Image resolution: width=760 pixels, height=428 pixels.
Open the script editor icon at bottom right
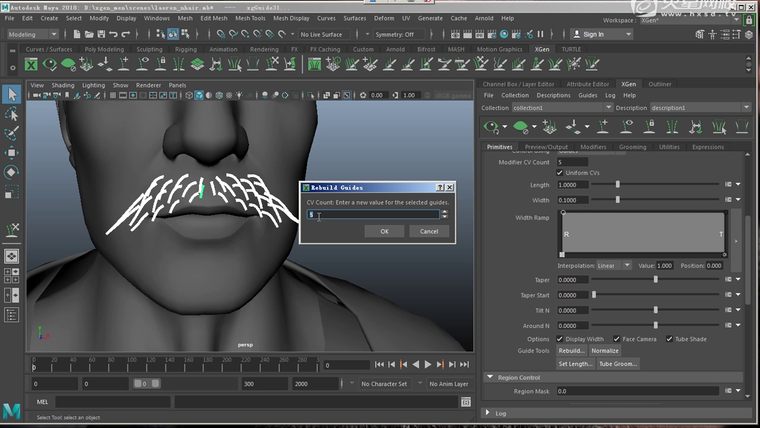click(466, 401)
